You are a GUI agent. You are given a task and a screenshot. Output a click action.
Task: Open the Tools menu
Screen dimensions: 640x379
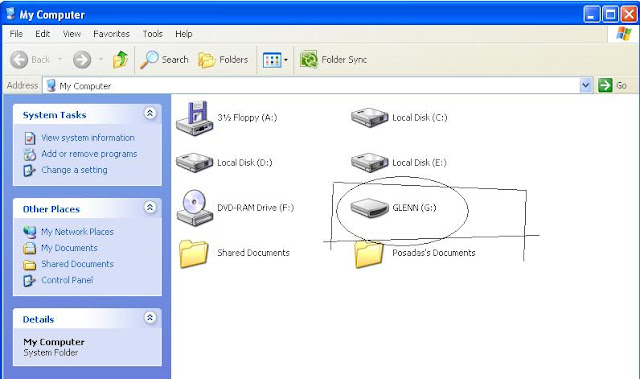tap(153, 34)
